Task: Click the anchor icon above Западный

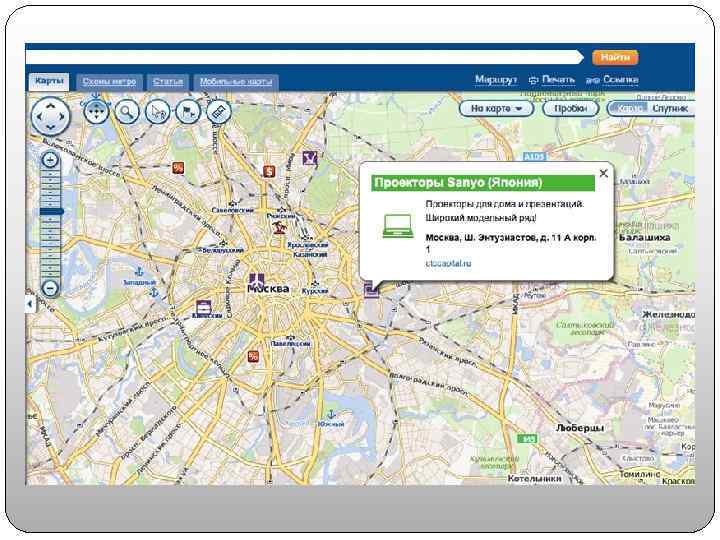Action: 138,272
